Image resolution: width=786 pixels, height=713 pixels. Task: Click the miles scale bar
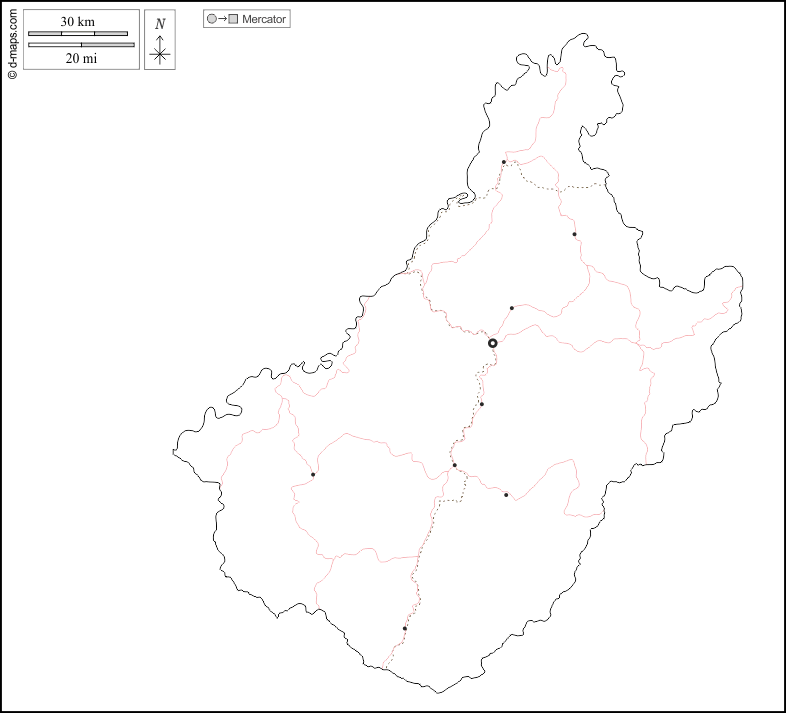pyautogui.click(x=81, y=45)
